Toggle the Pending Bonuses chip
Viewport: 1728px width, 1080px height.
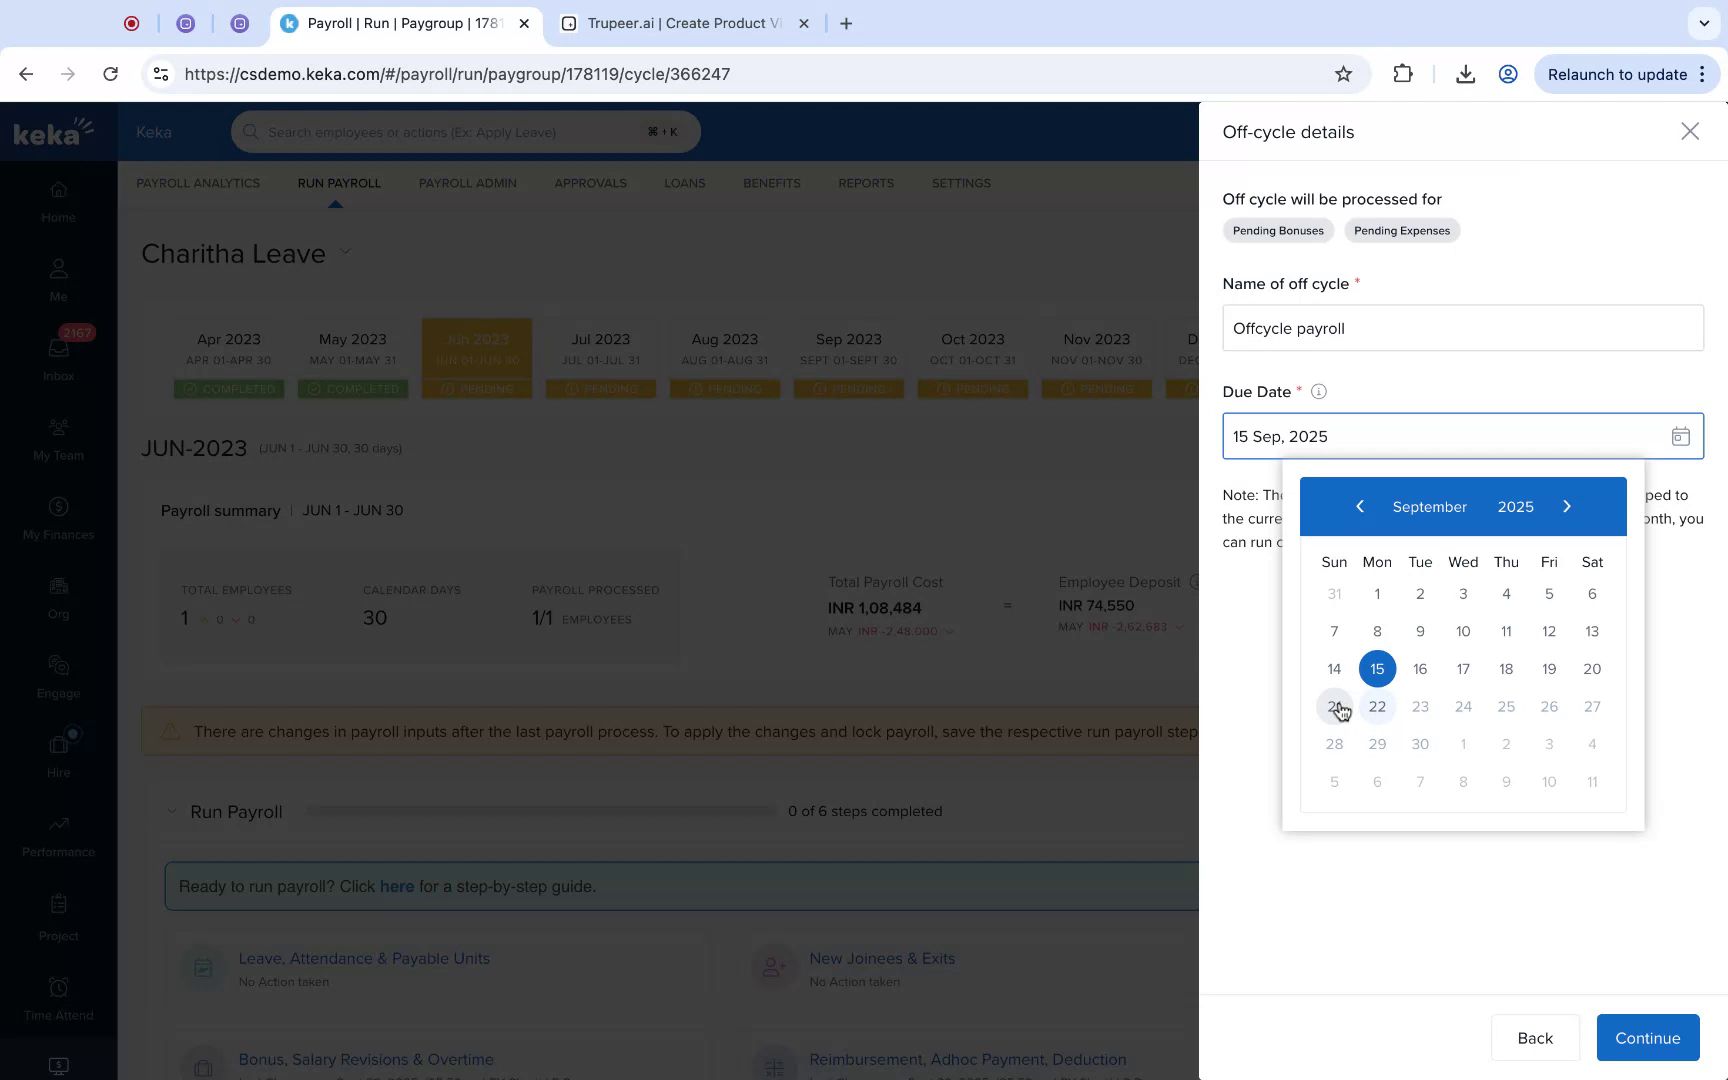tap(1278, 230)
